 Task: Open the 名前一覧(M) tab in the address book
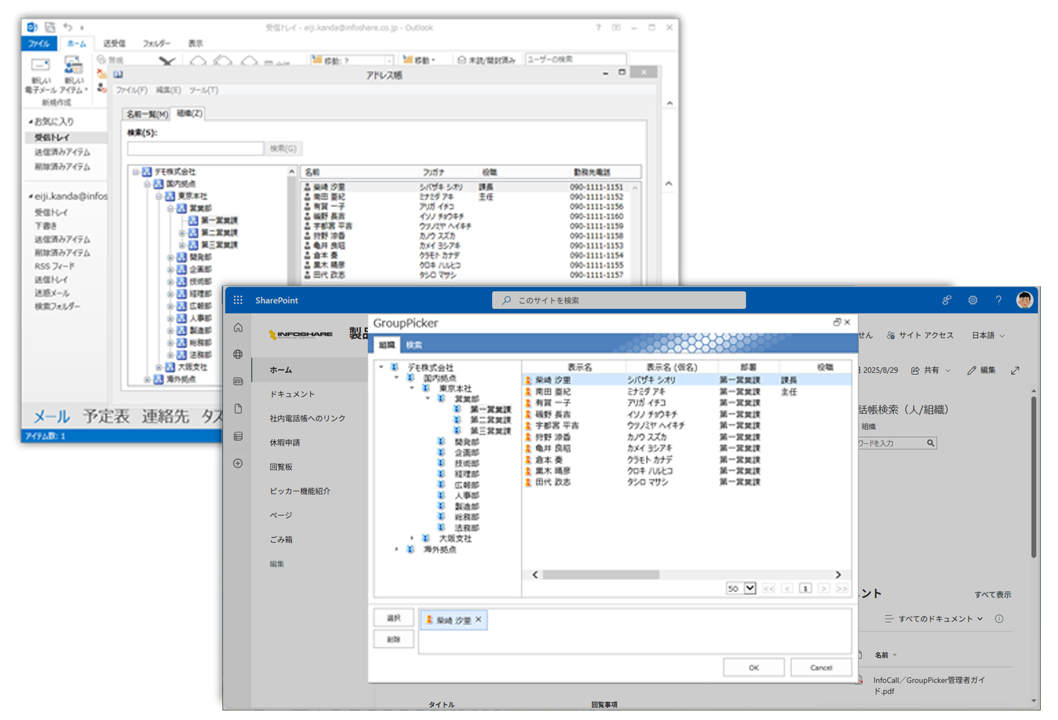click(146, 114)
